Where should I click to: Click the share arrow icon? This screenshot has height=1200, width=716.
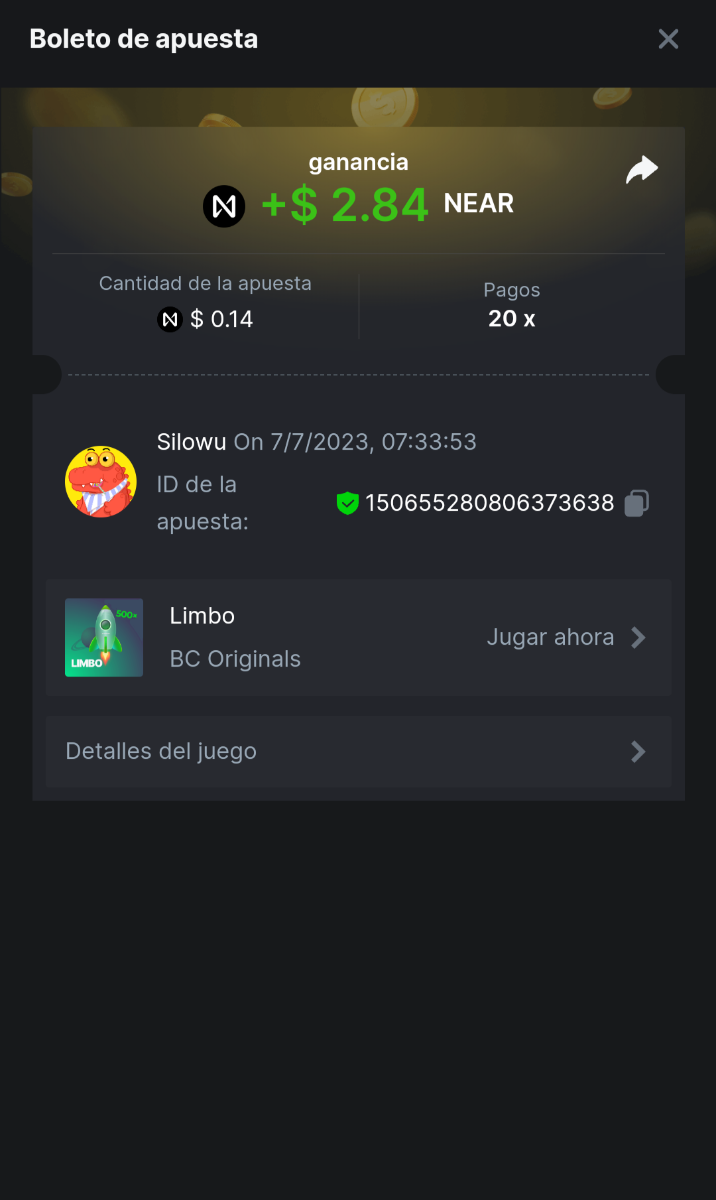(x=641, y=170)
